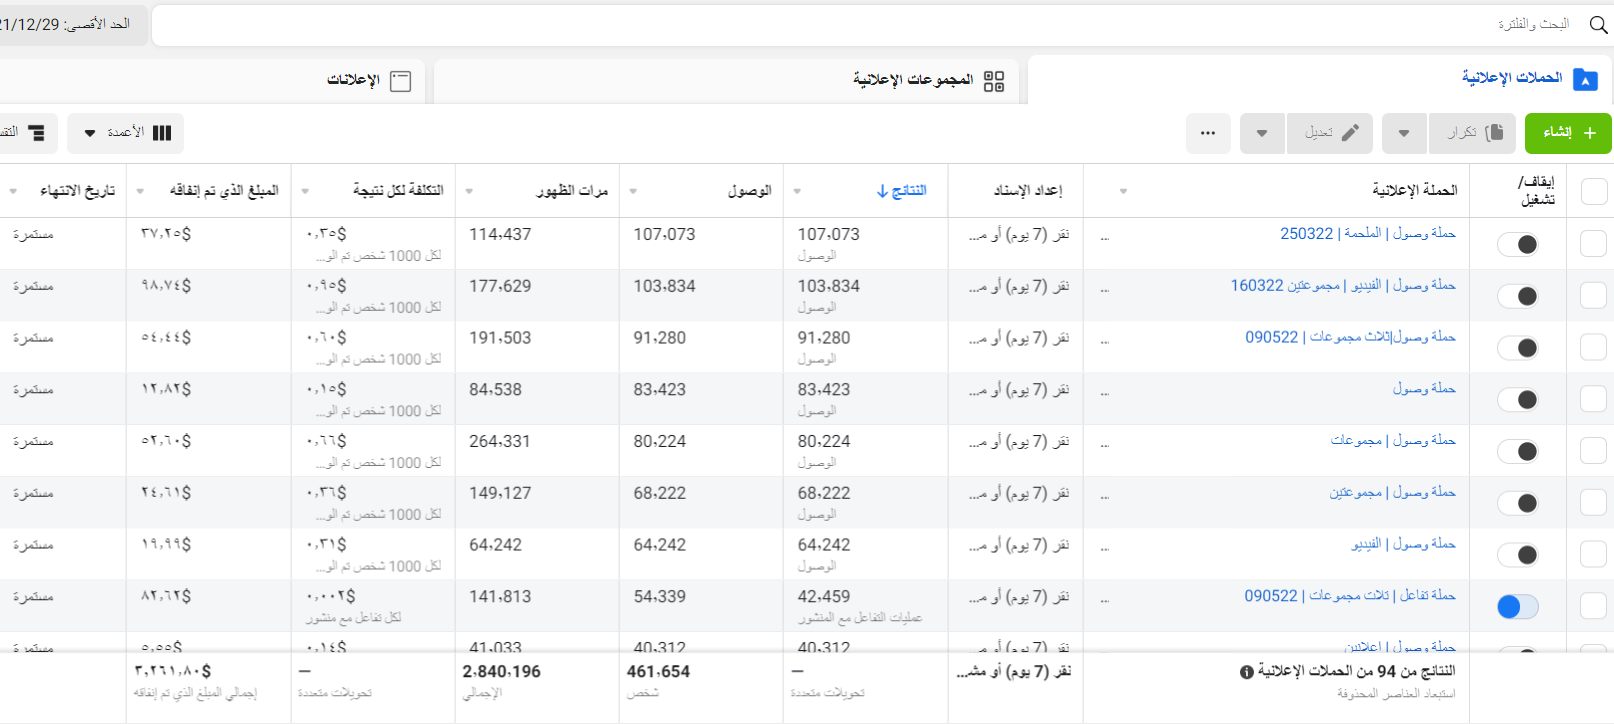Click the info icon beside results summary
Screen dimensions: 1614x724
[1247, 672]
